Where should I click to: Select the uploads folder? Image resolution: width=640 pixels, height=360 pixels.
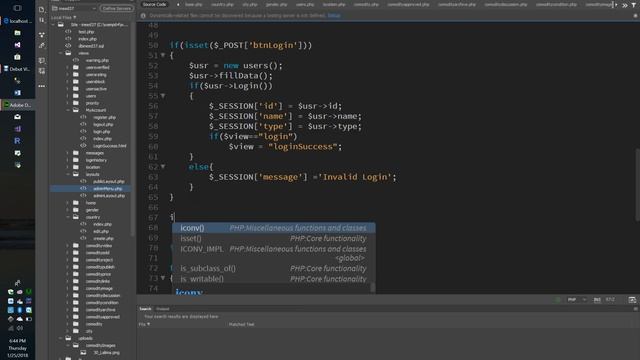pos(85,338)
